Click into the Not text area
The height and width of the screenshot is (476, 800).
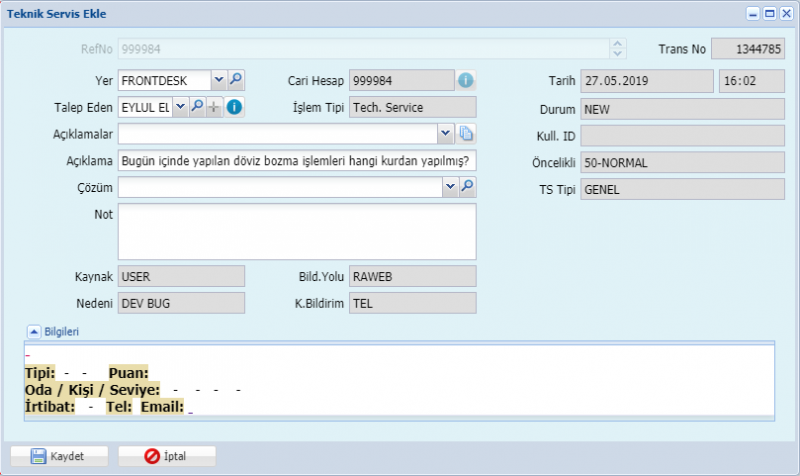[x=297, y=232]
